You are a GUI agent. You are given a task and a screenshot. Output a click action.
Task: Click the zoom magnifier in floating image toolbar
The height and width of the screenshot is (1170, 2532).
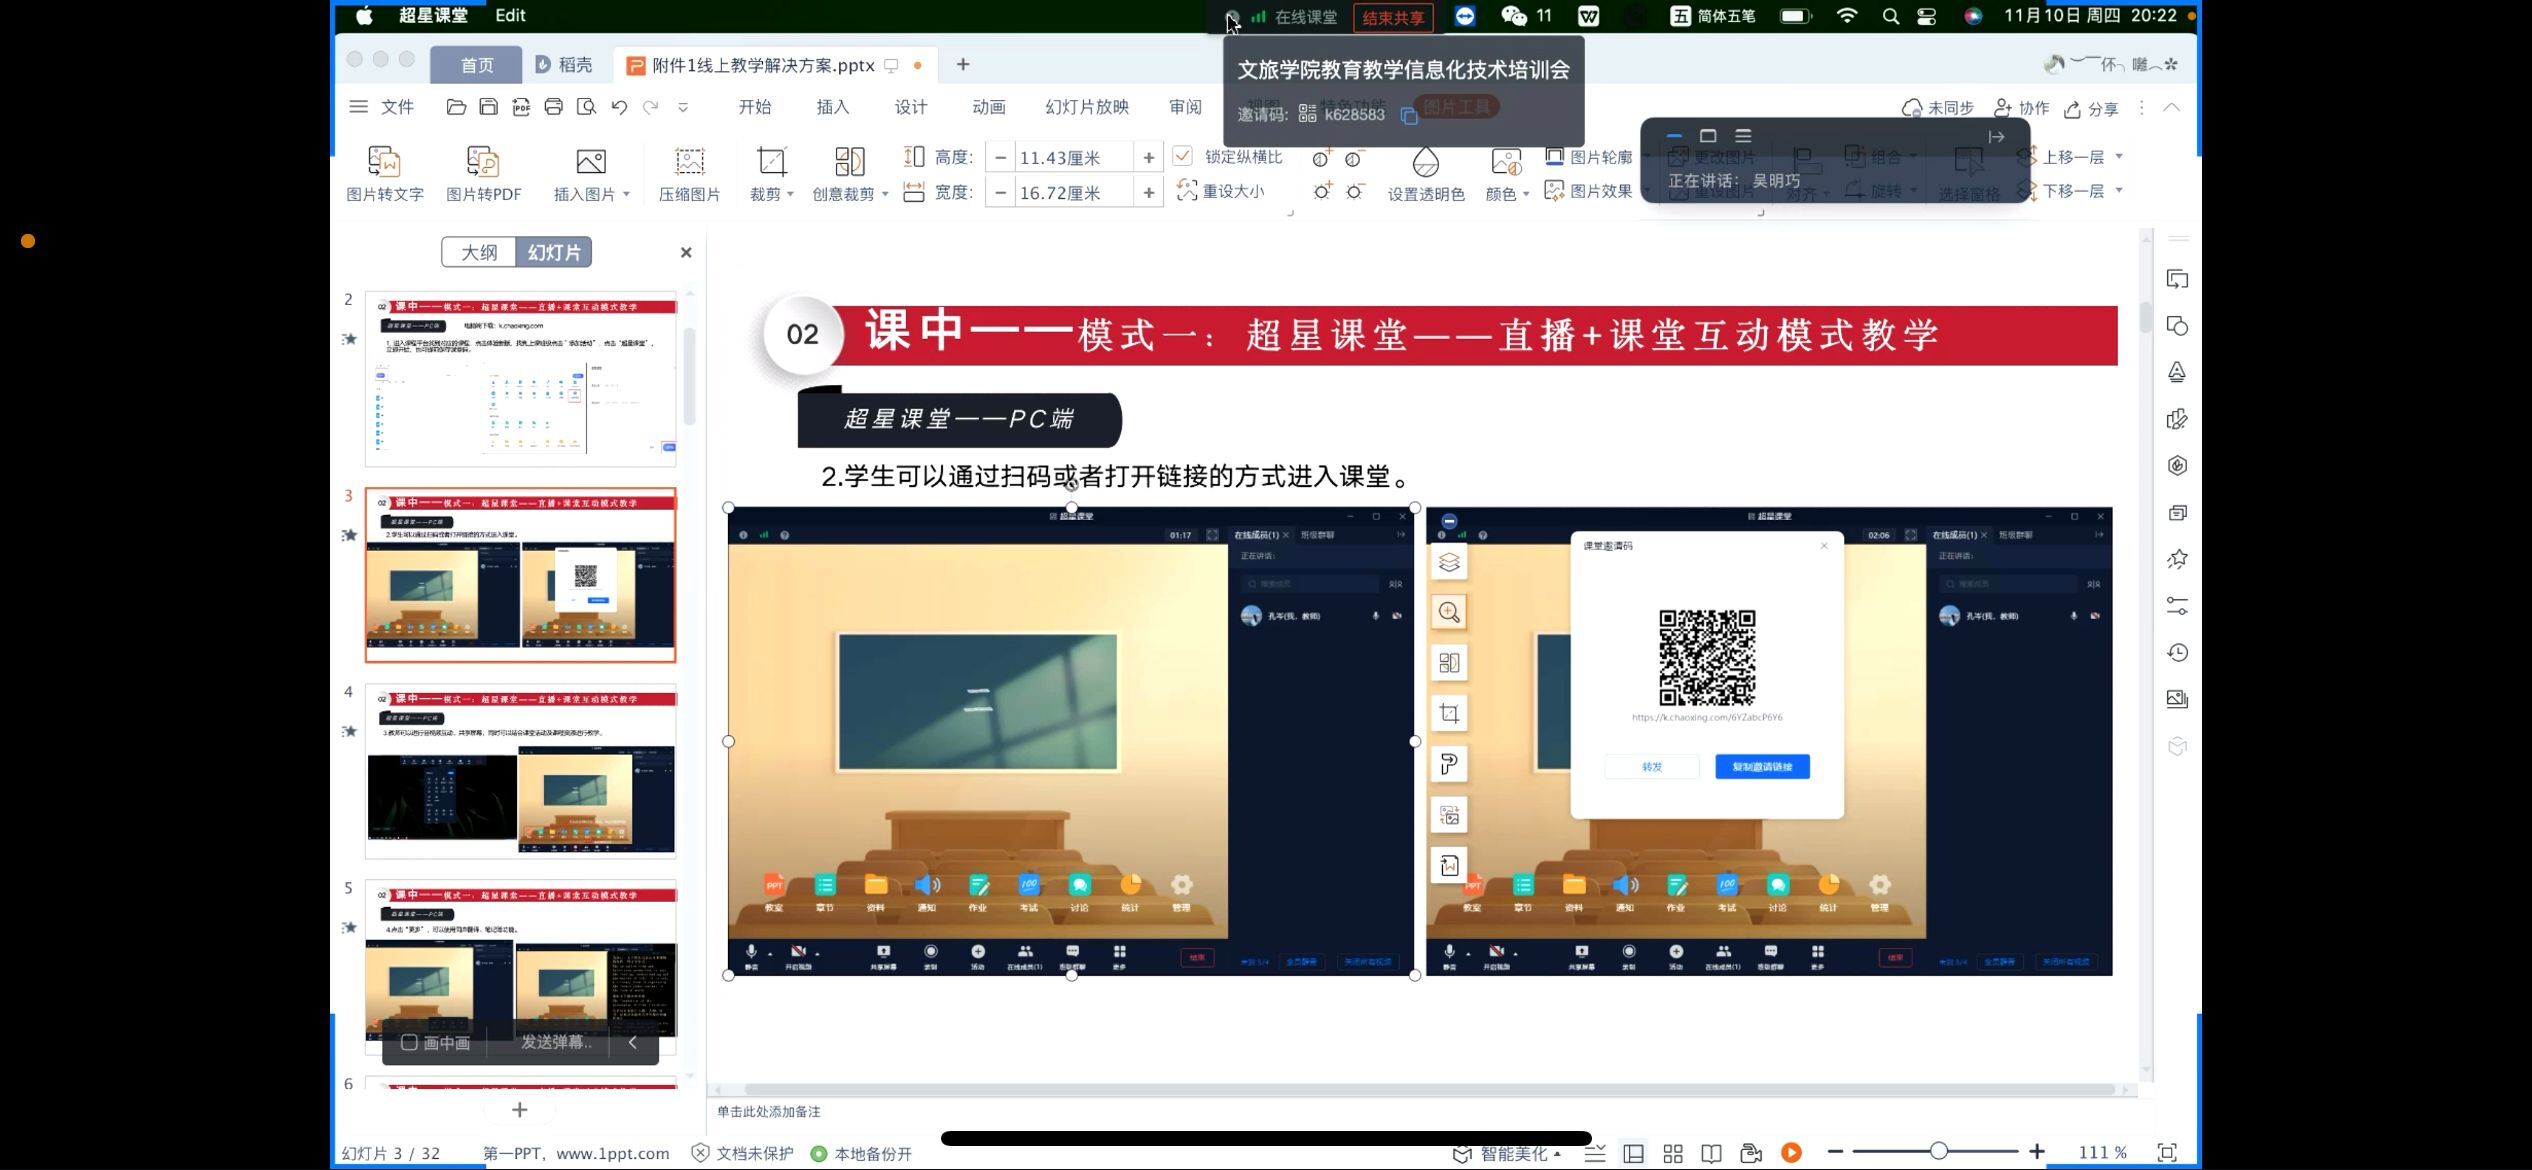coord(1449,612)
